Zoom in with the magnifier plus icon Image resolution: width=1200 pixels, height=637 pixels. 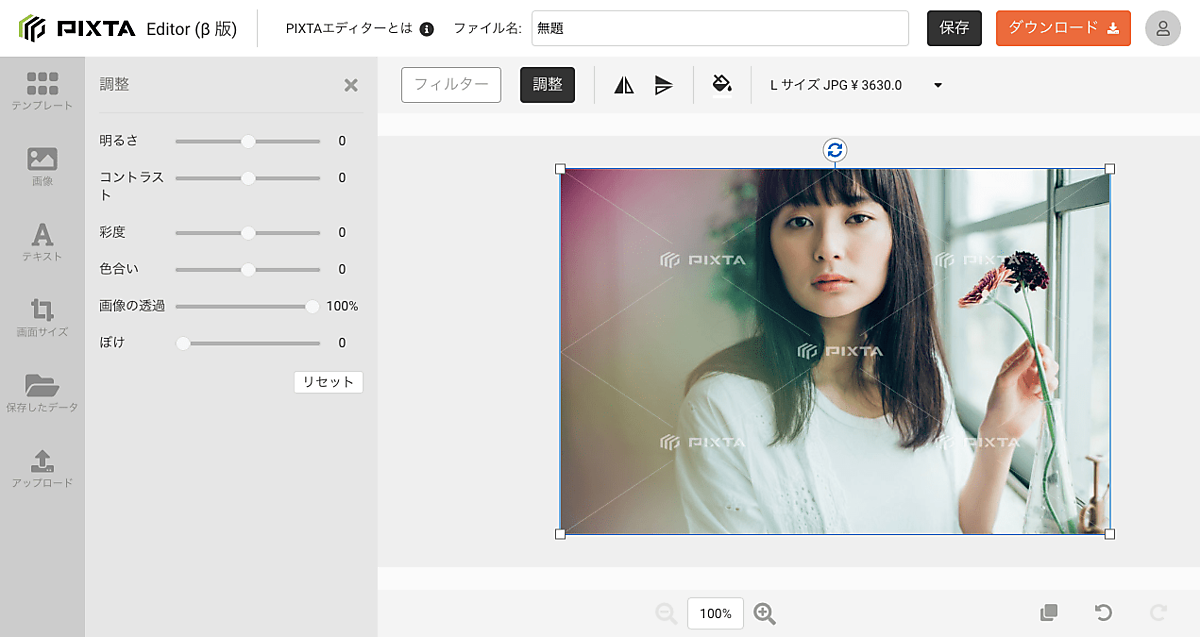(765, 614)
